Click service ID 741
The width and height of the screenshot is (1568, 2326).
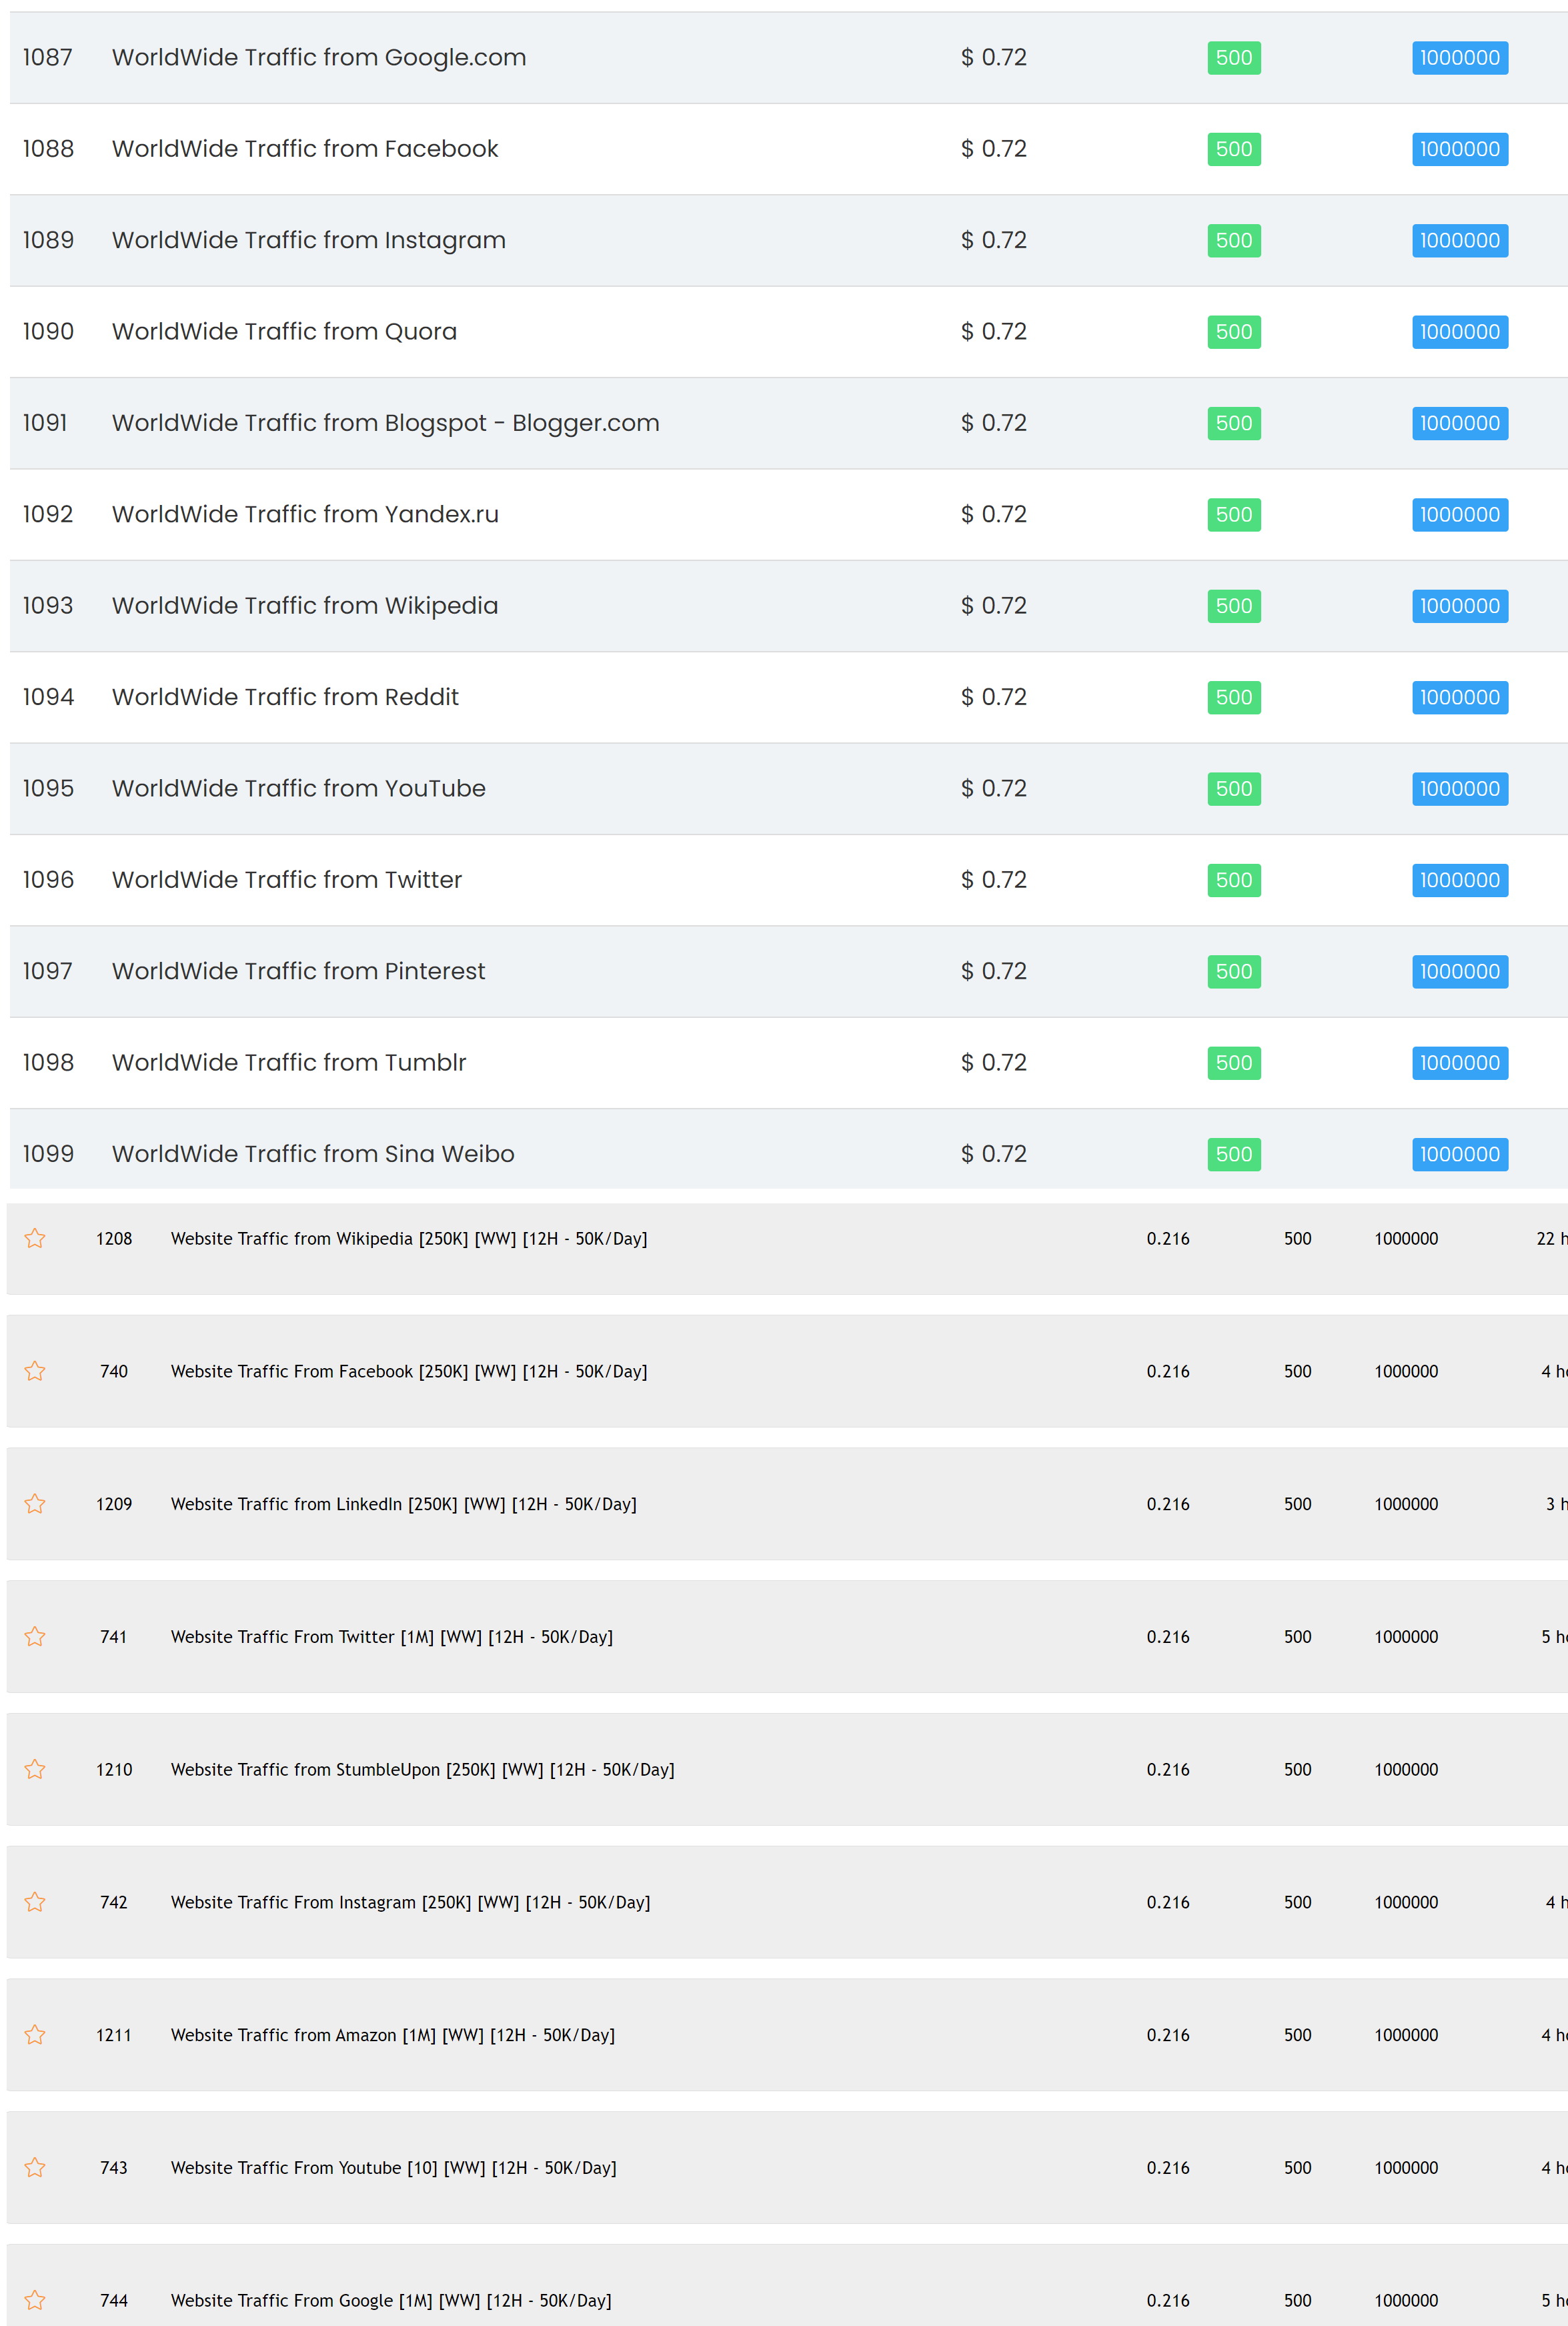pyautogui.click(x=114, y=1637)
